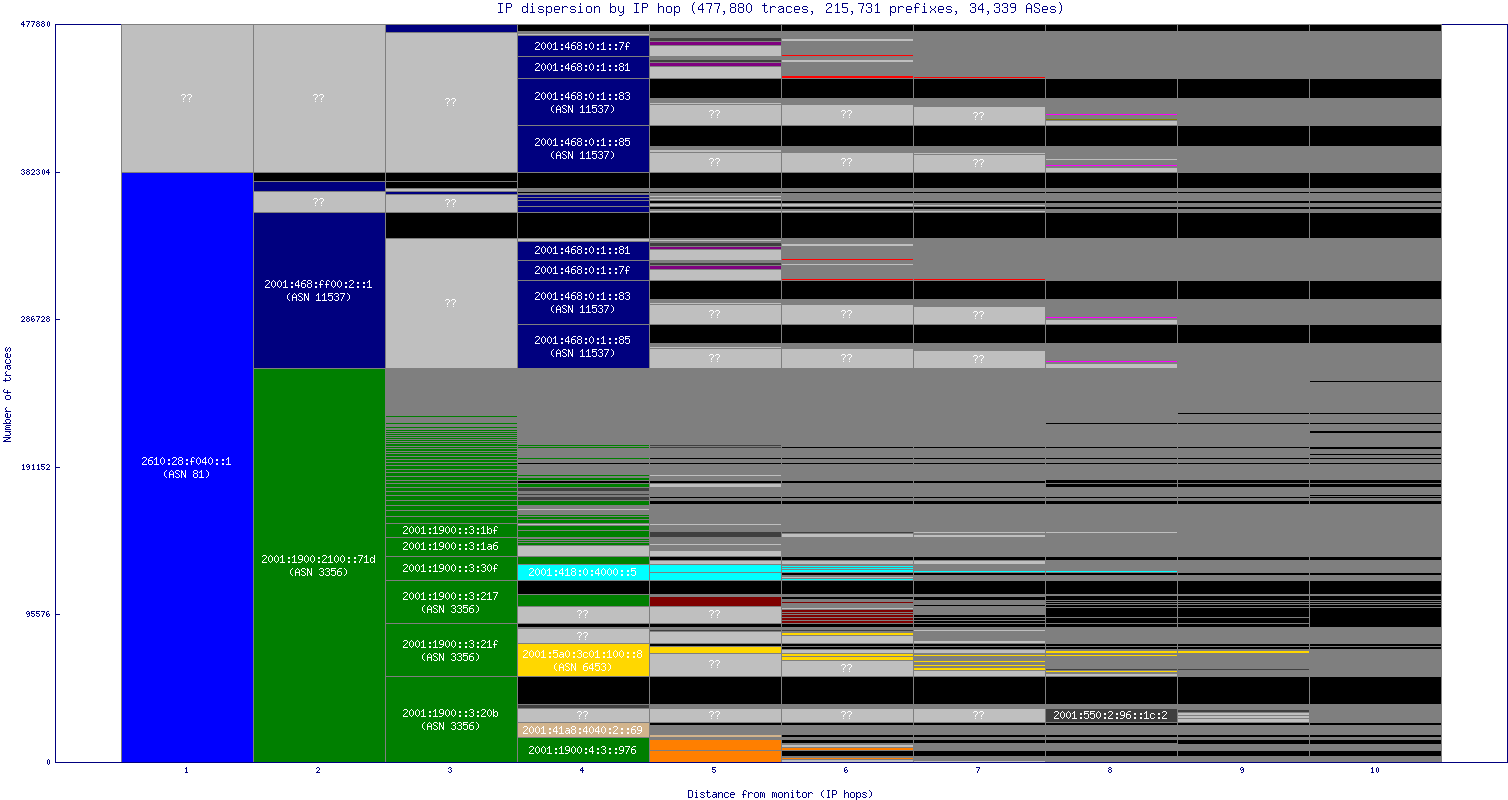Click the x-axis tick label 5
This screenshot has height=800, width=1508.
[x=715, y=771]
